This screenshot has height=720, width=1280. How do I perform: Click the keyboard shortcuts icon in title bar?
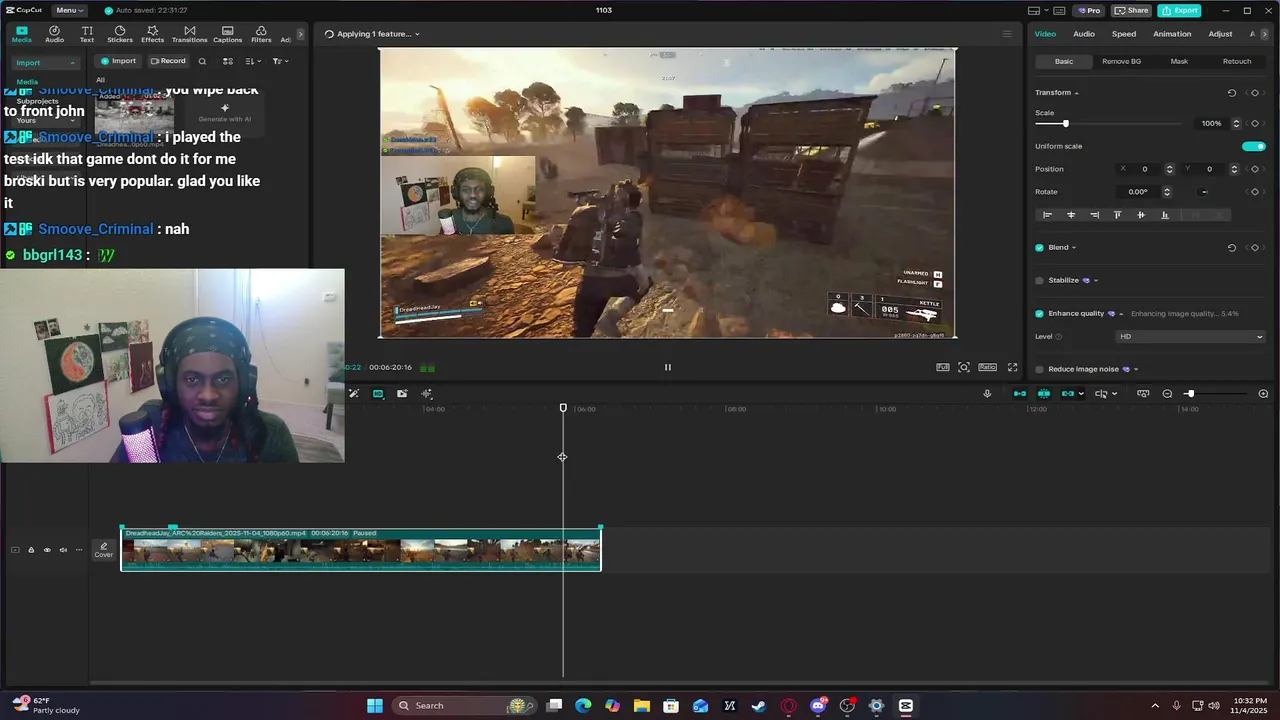coord(1059,10)
